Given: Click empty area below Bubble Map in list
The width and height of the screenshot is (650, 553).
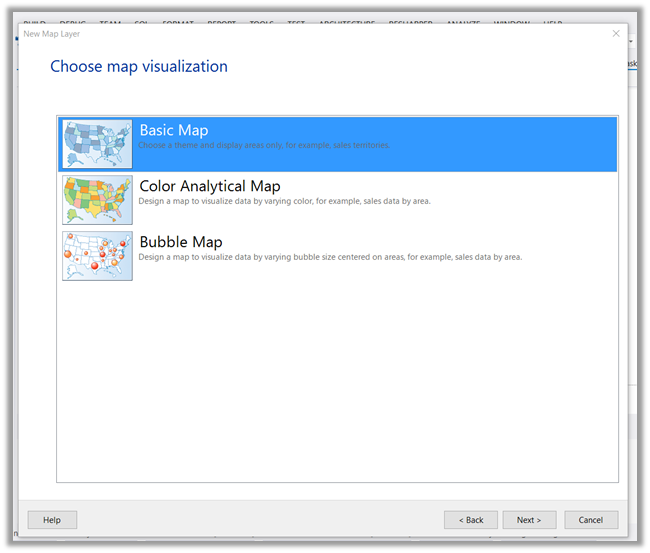Looking at the screenshot, I should (x=337, y=380).
